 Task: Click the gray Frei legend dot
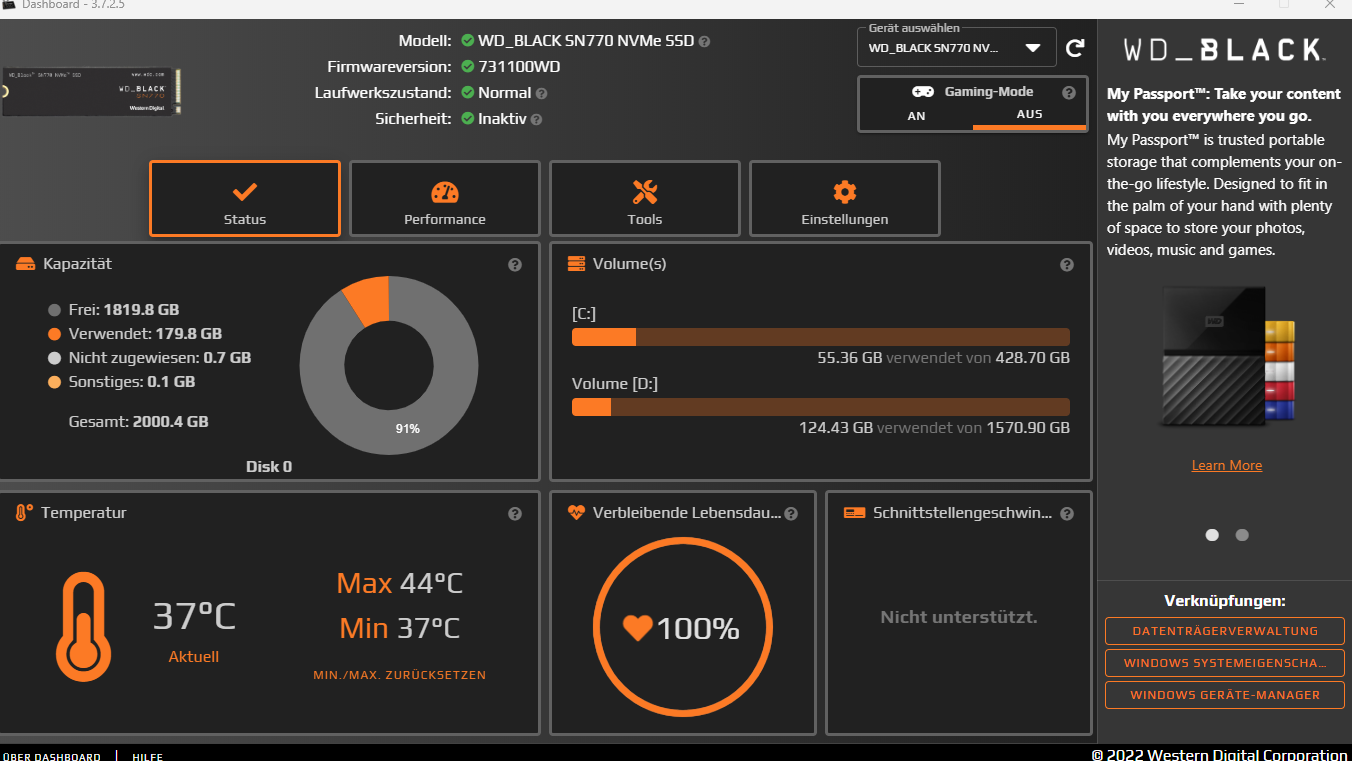(x=55, y=310)
